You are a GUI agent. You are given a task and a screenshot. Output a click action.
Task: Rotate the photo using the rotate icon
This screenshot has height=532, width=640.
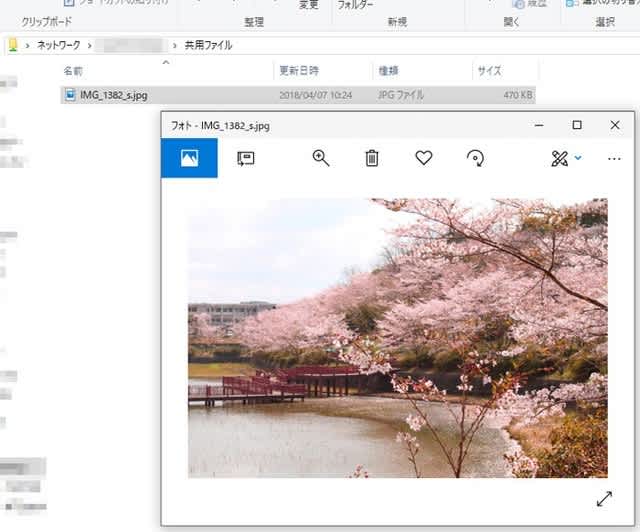[x=476, y=158]
